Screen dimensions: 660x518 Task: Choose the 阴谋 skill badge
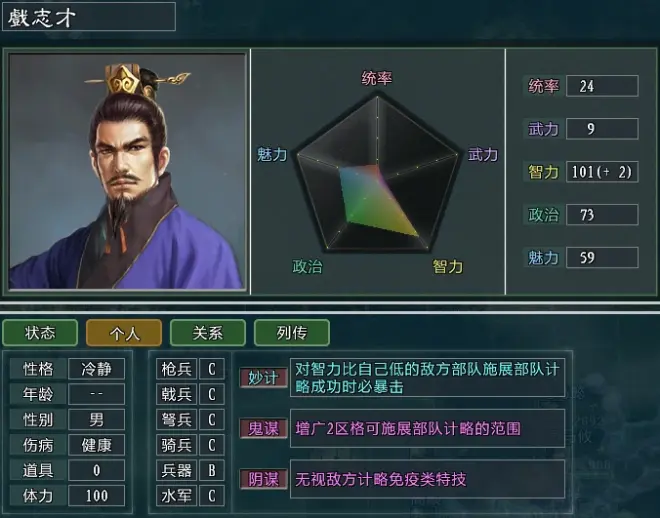coord(263,479)
